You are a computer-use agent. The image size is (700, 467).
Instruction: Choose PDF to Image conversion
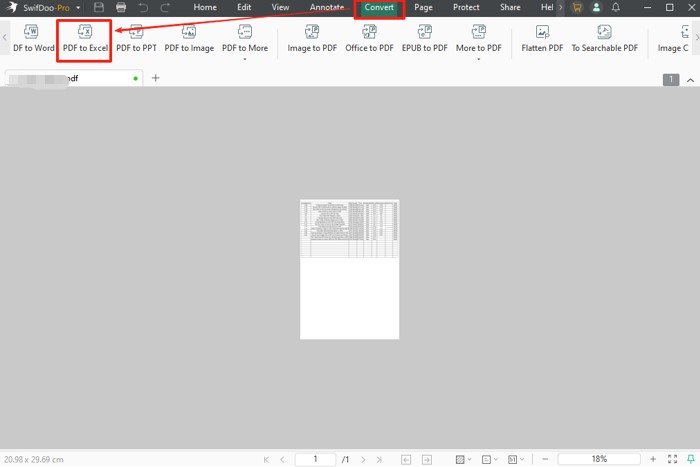pyautogui.click(x=189, y=39)
